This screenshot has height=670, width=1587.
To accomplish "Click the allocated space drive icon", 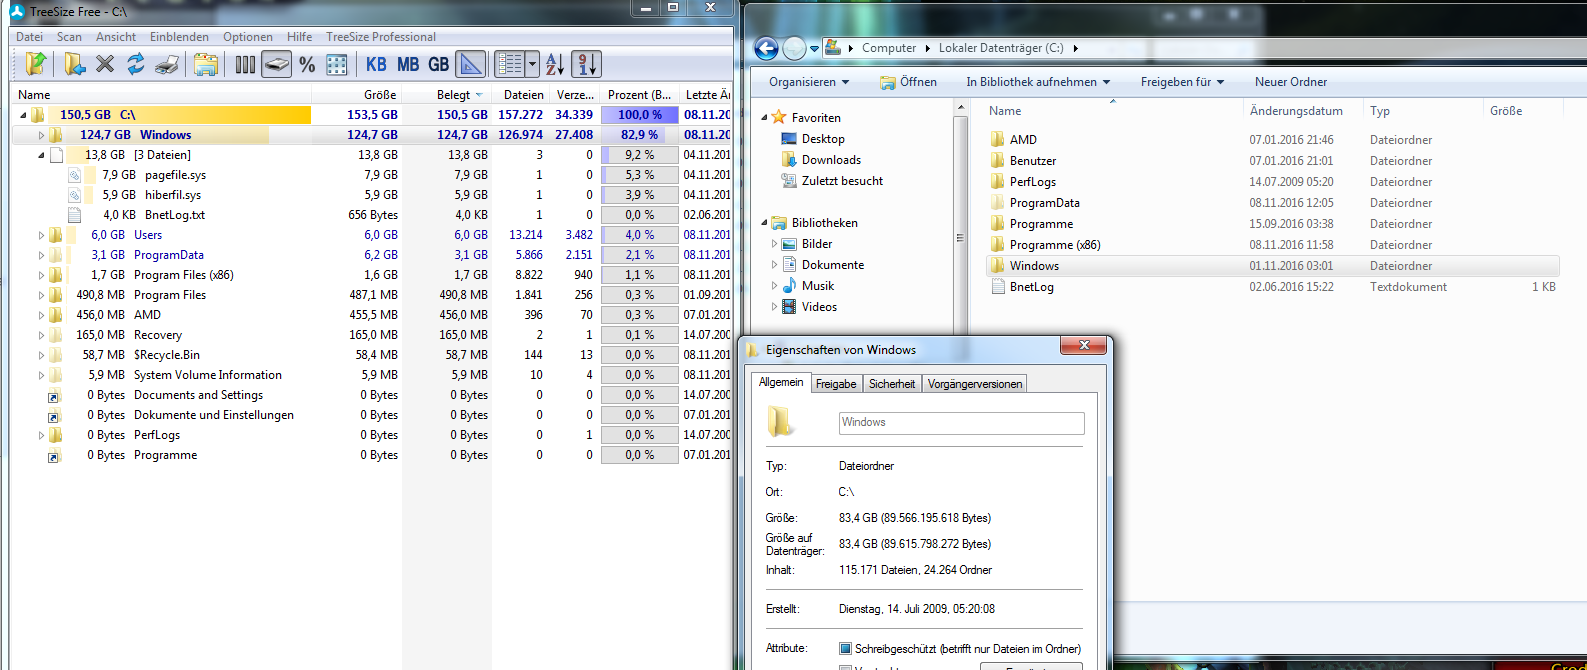I will 277,65.
